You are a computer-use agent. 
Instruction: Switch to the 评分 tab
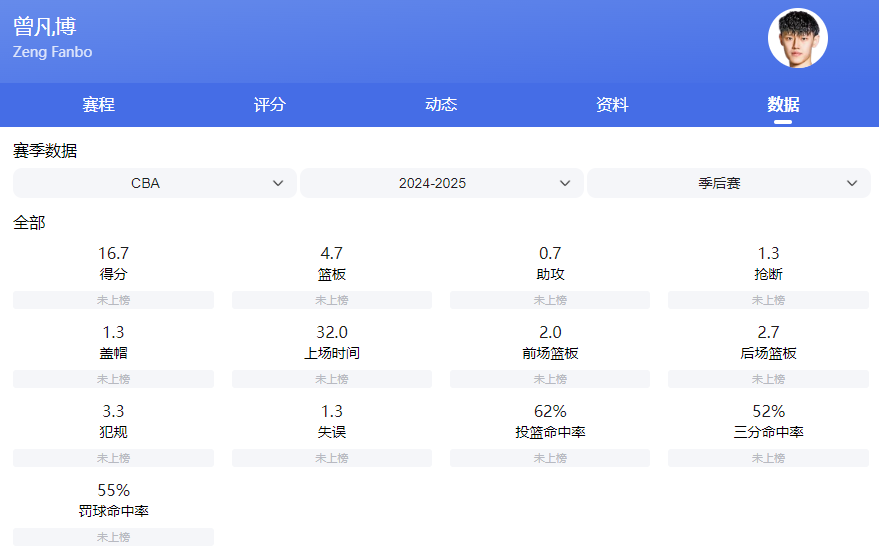270,104
